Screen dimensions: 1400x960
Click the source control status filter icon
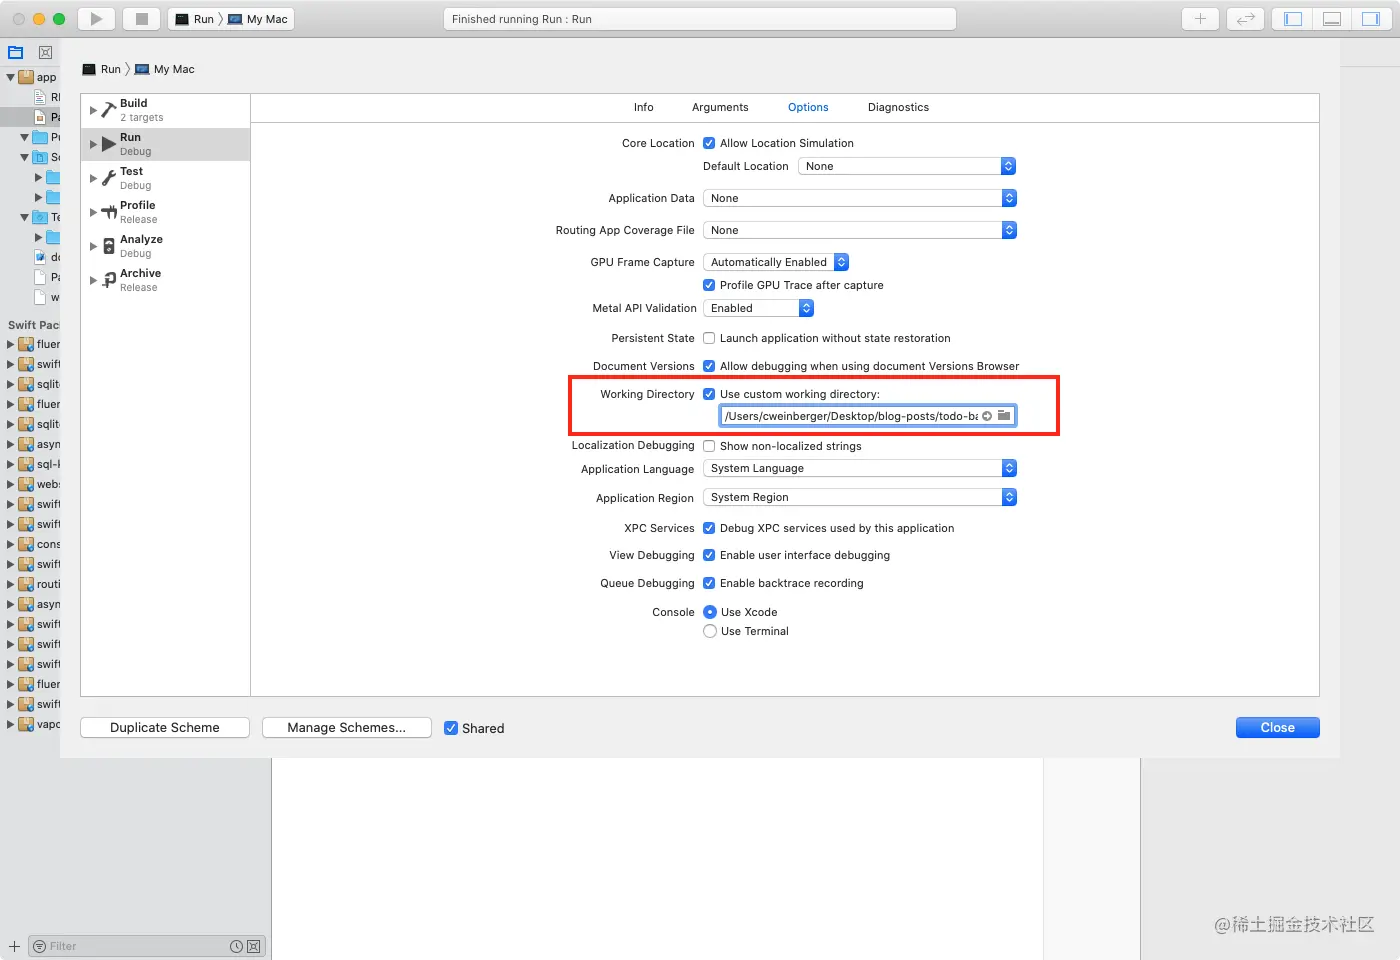[253, 946]
